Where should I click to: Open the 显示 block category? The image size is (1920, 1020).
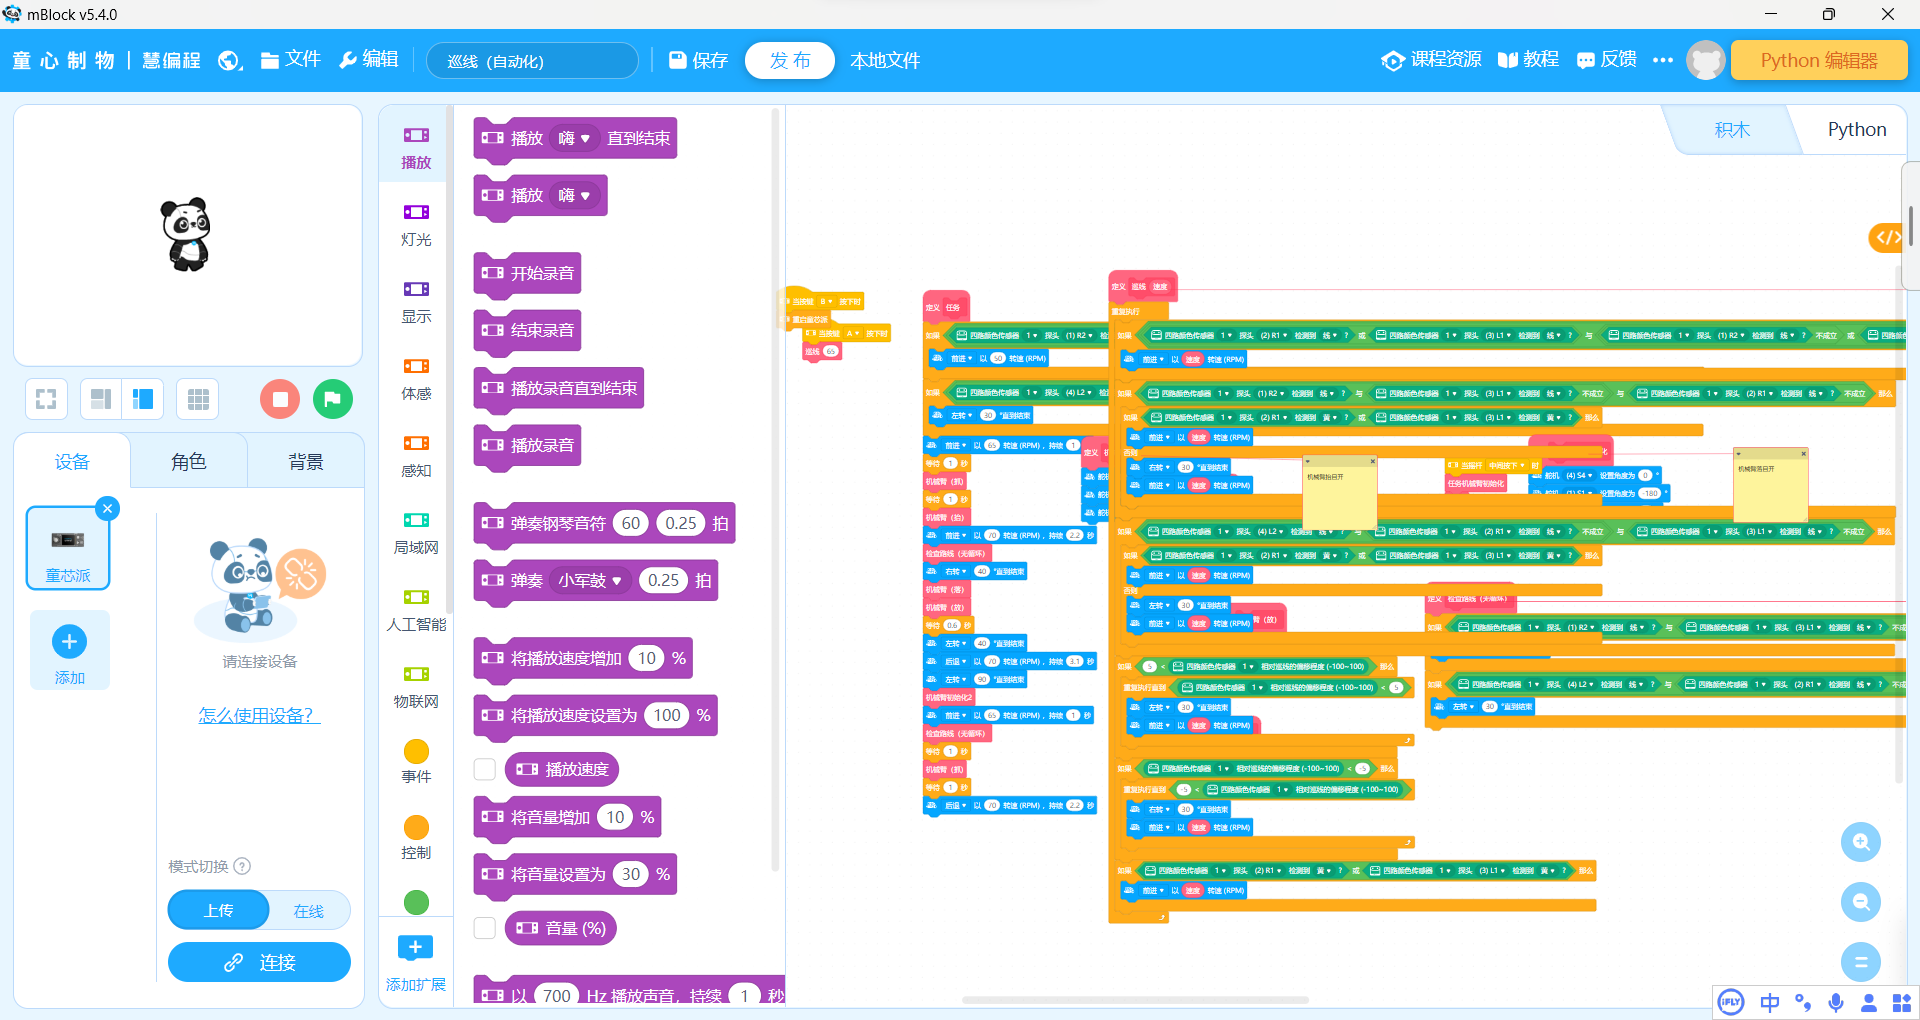click(416, 302)
